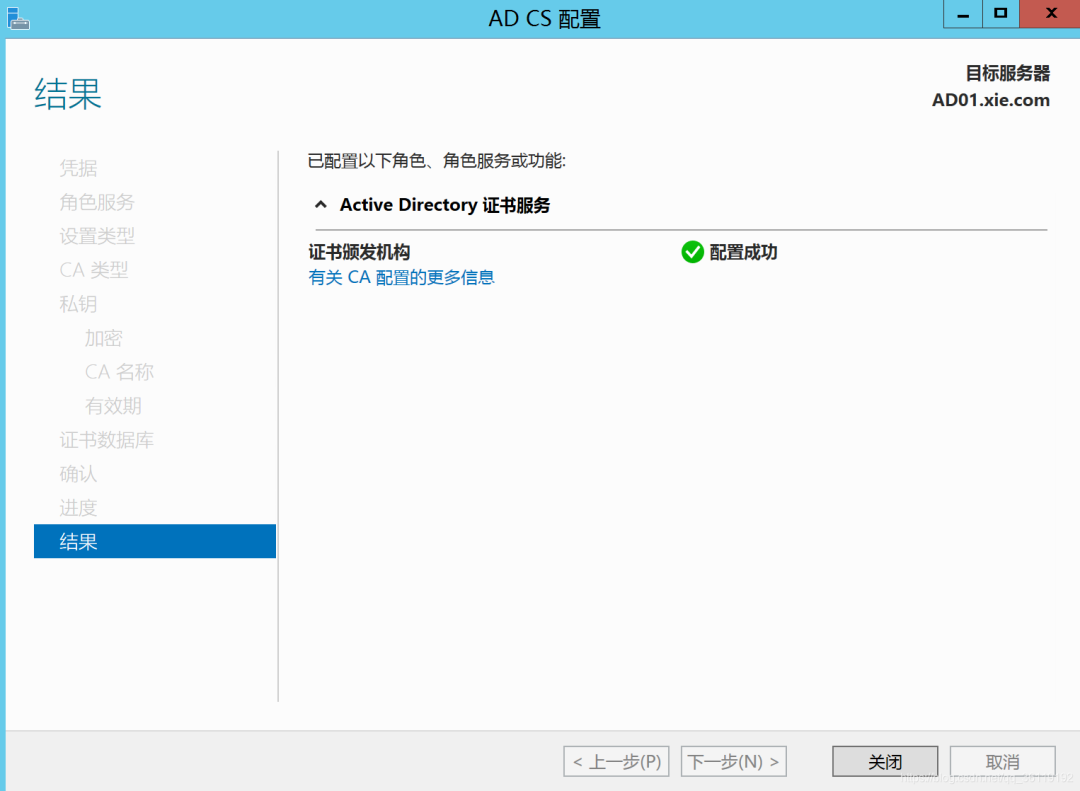This screenshot has width=1080, height=791.
Task: Go to the 角色服务 step
Action: [96, 202]
